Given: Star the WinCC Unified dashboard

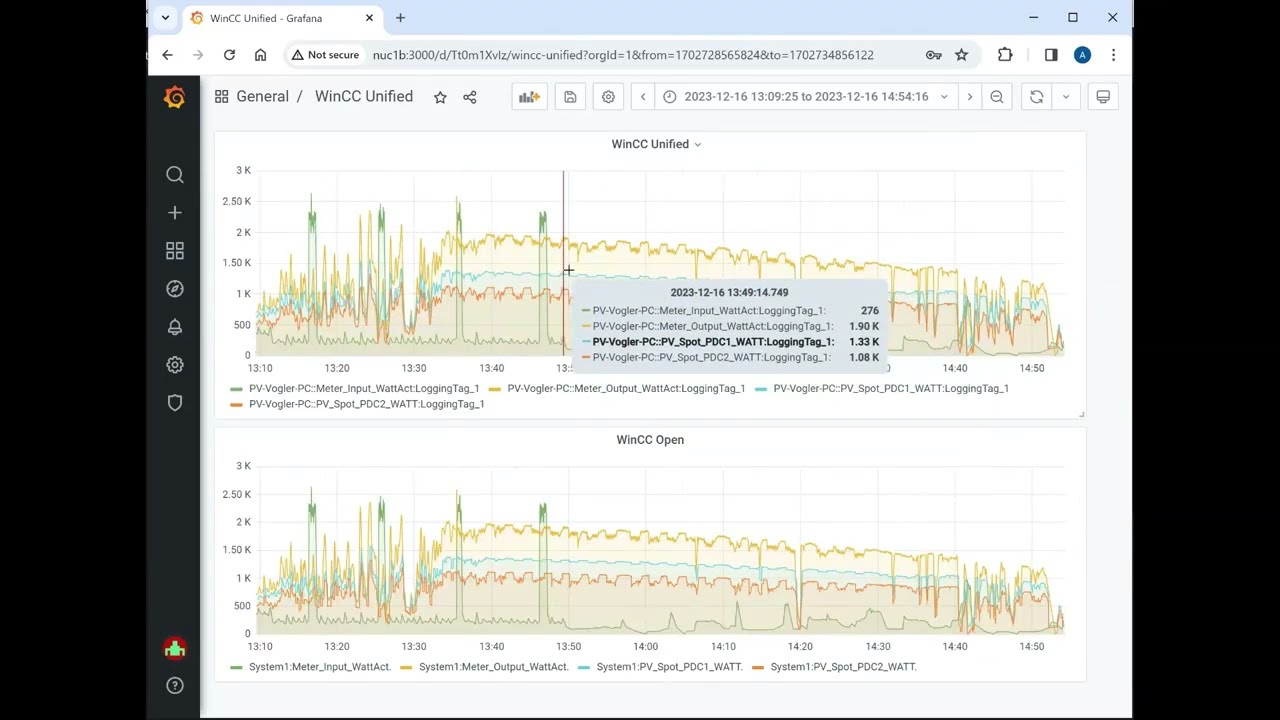Looking at the screenshot, I should click(440, 97).
